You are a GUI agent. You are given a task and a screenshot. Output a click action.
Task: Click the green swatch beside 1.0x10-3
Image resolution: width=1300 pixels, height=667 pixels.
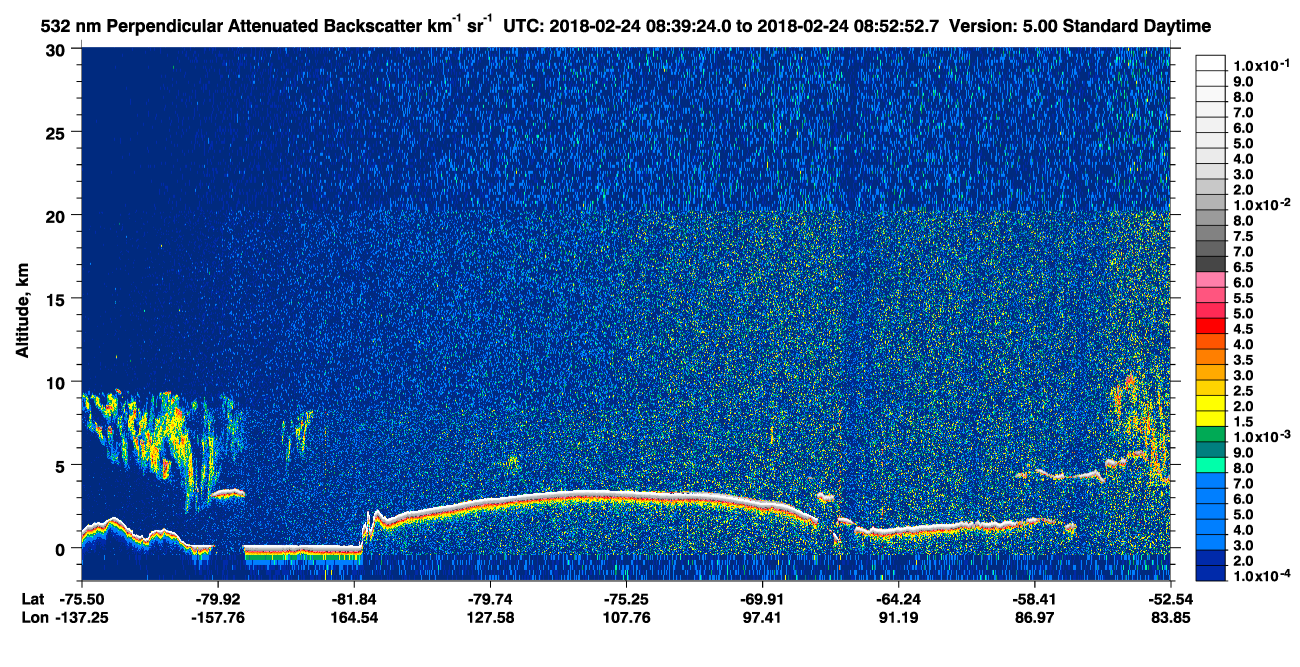1210,436
